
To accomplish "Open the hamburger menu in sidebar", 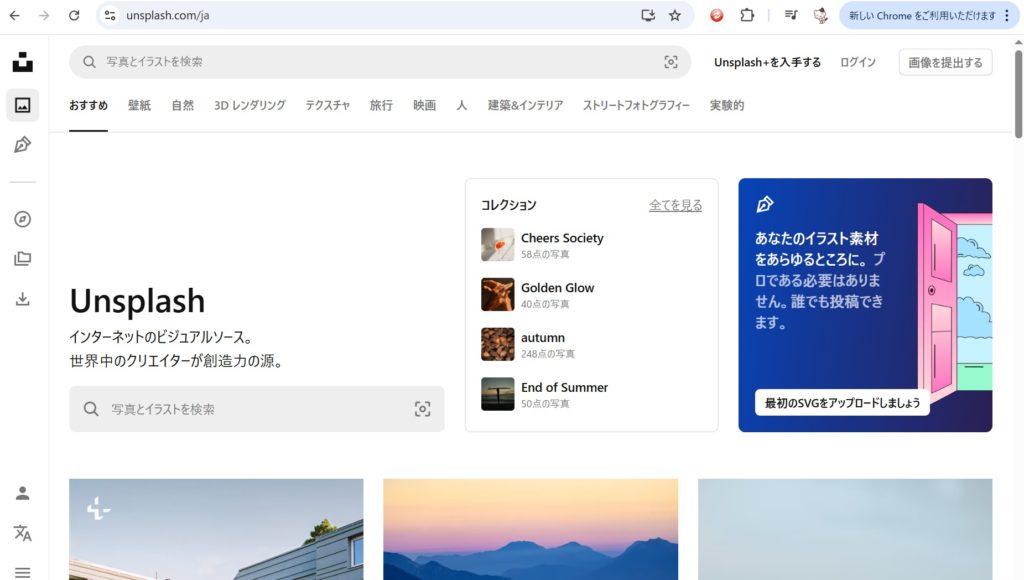I will click(22, 572).
